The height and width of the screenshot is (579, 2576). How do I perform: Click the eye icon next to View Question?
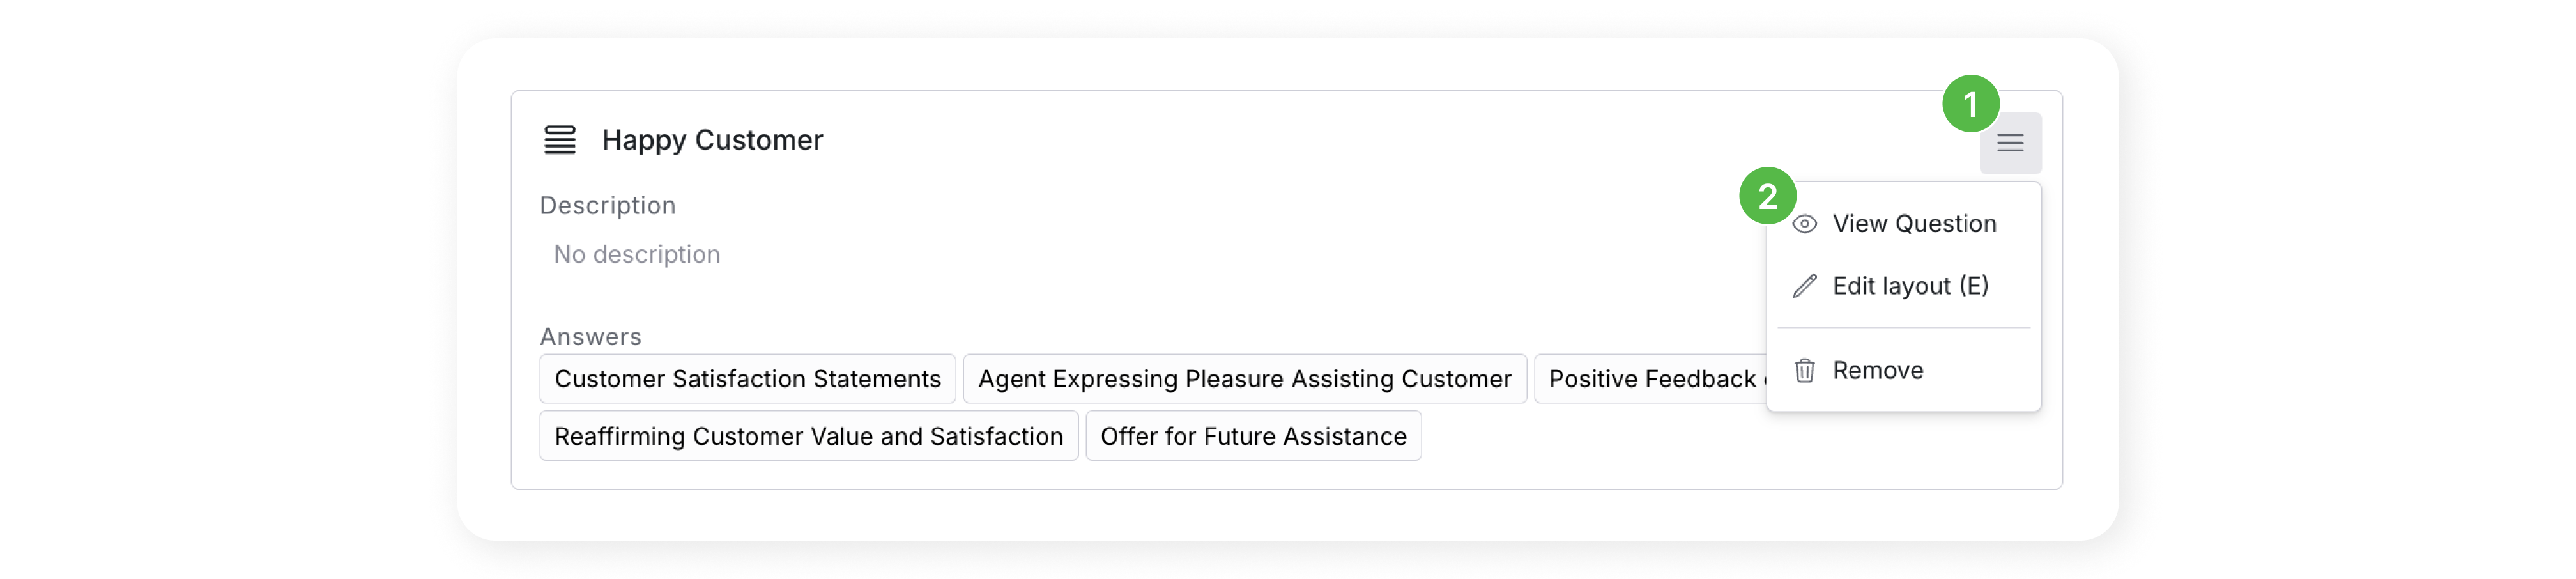1804,224
